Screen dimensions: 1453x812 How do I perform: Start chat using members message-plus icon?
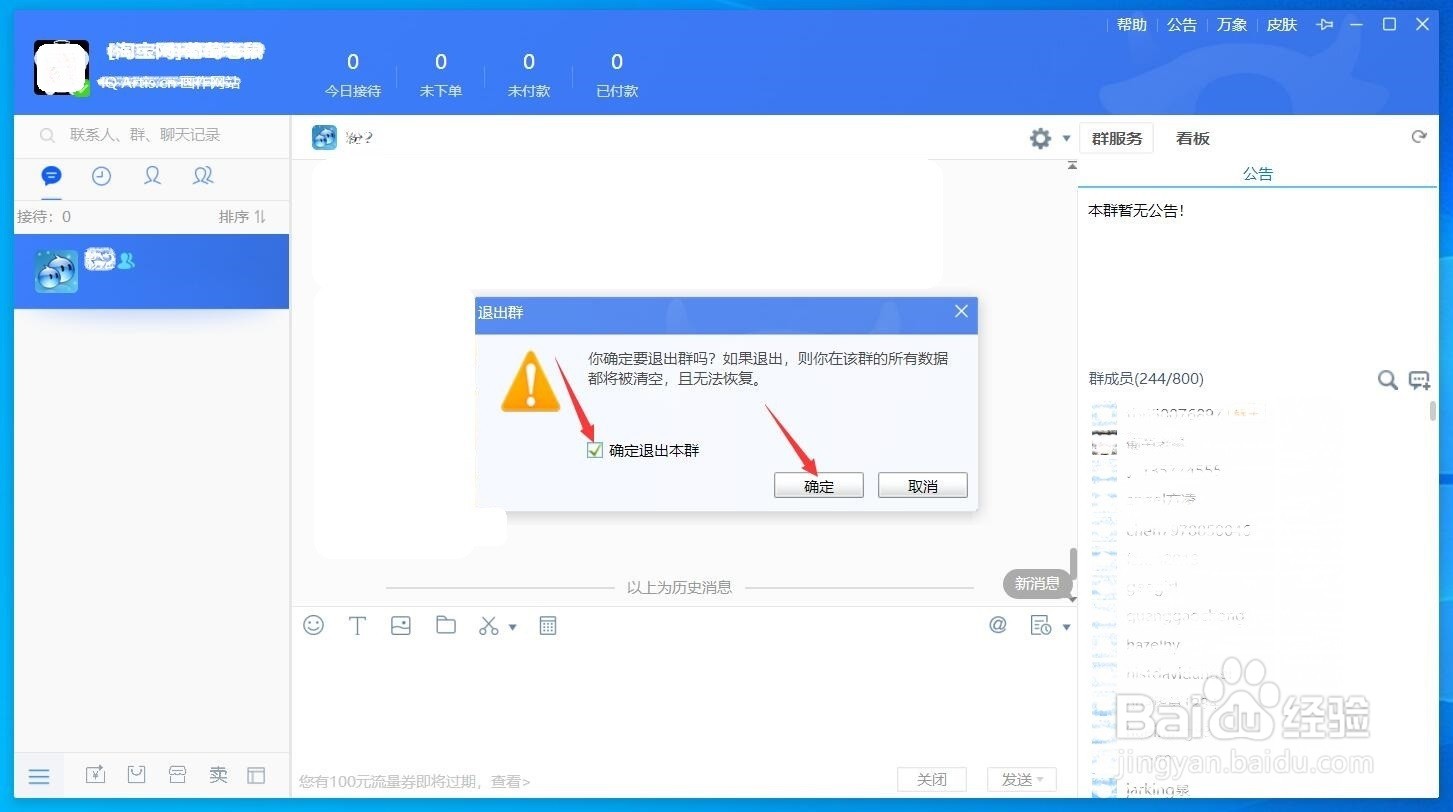point(1419,380)
